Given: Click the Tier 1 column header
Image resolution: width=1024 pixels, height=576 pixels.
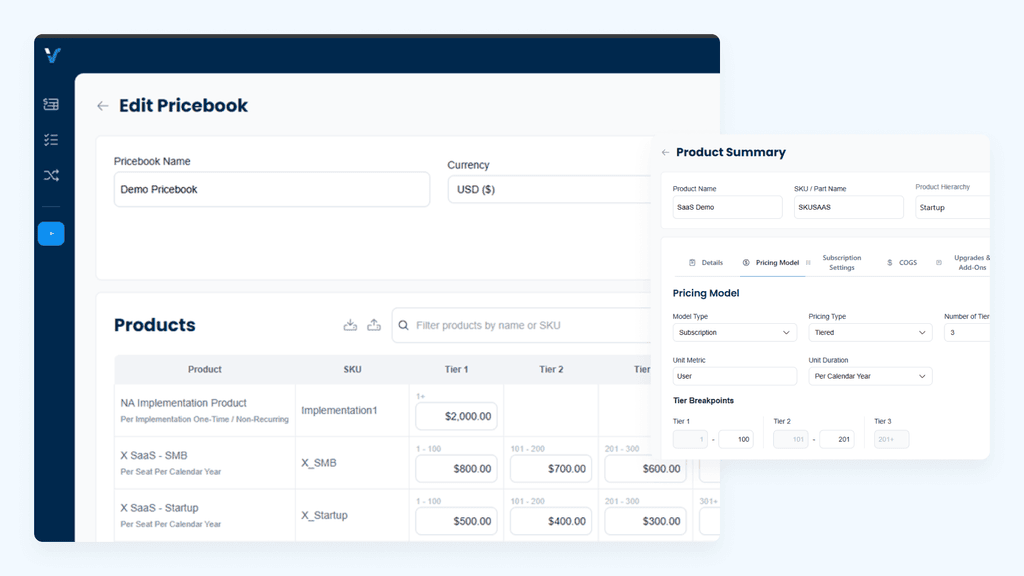Looking at the screenshot, I should (456, 369).
